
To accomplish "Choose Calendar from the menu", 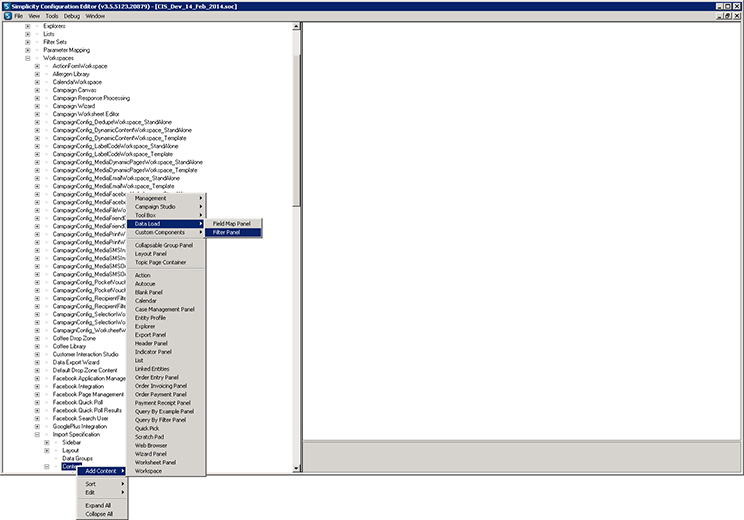I will pyautogui.click(x=166, y=301).
